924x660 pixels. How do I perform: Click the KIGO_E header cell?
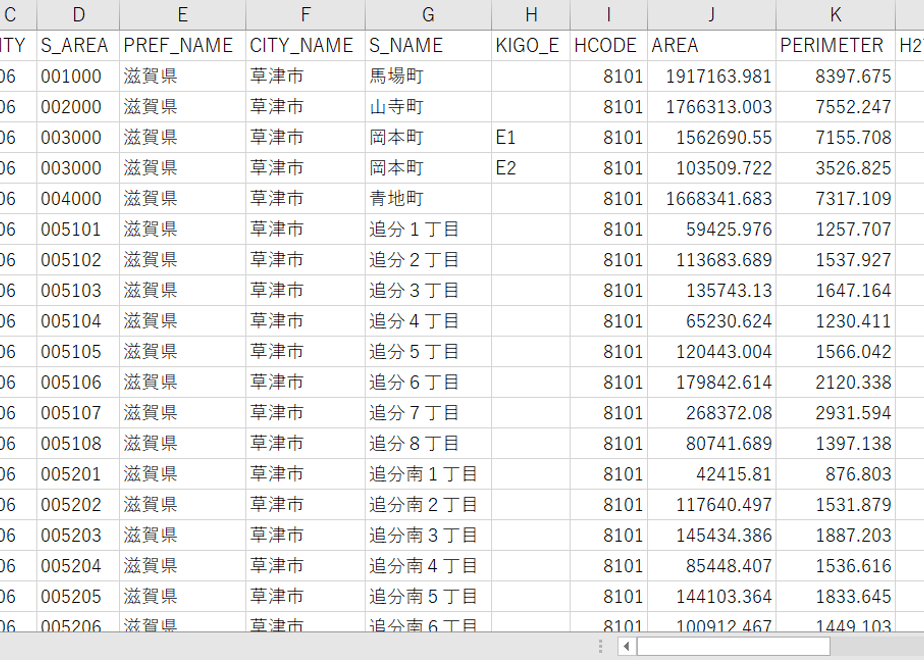click(531, 45)
